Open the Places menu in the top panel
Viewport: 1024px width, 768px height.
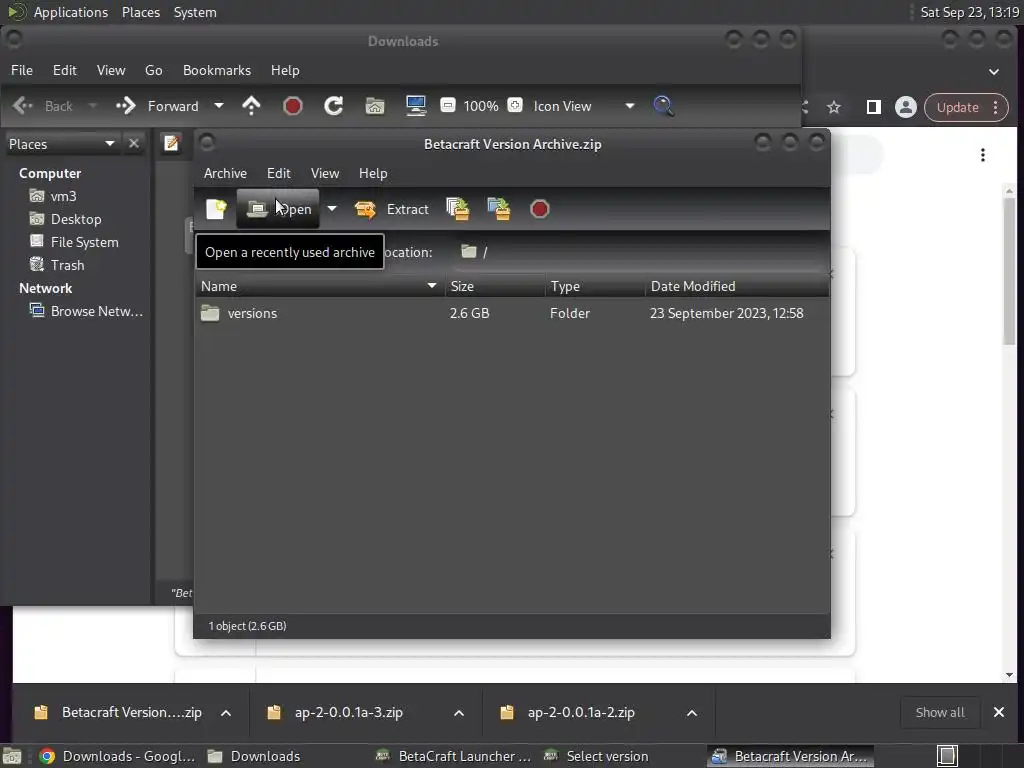coord(140,12)
